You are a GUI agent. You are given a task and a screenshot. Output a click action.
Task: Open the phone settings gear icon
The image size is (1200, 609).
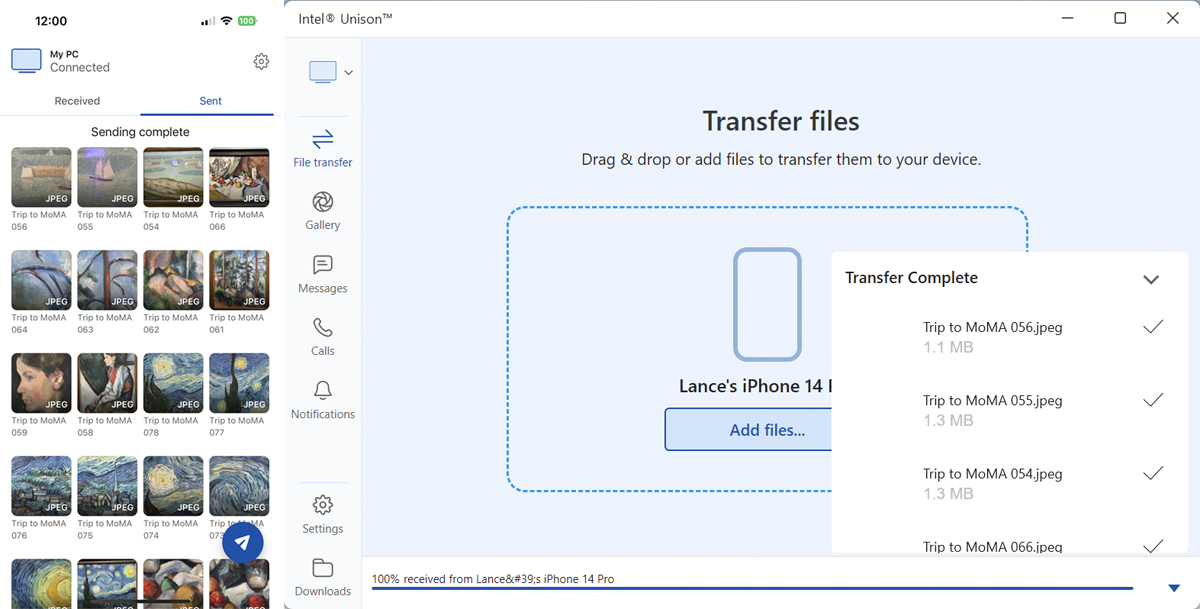pyautogui.click(x=261, y=61)
